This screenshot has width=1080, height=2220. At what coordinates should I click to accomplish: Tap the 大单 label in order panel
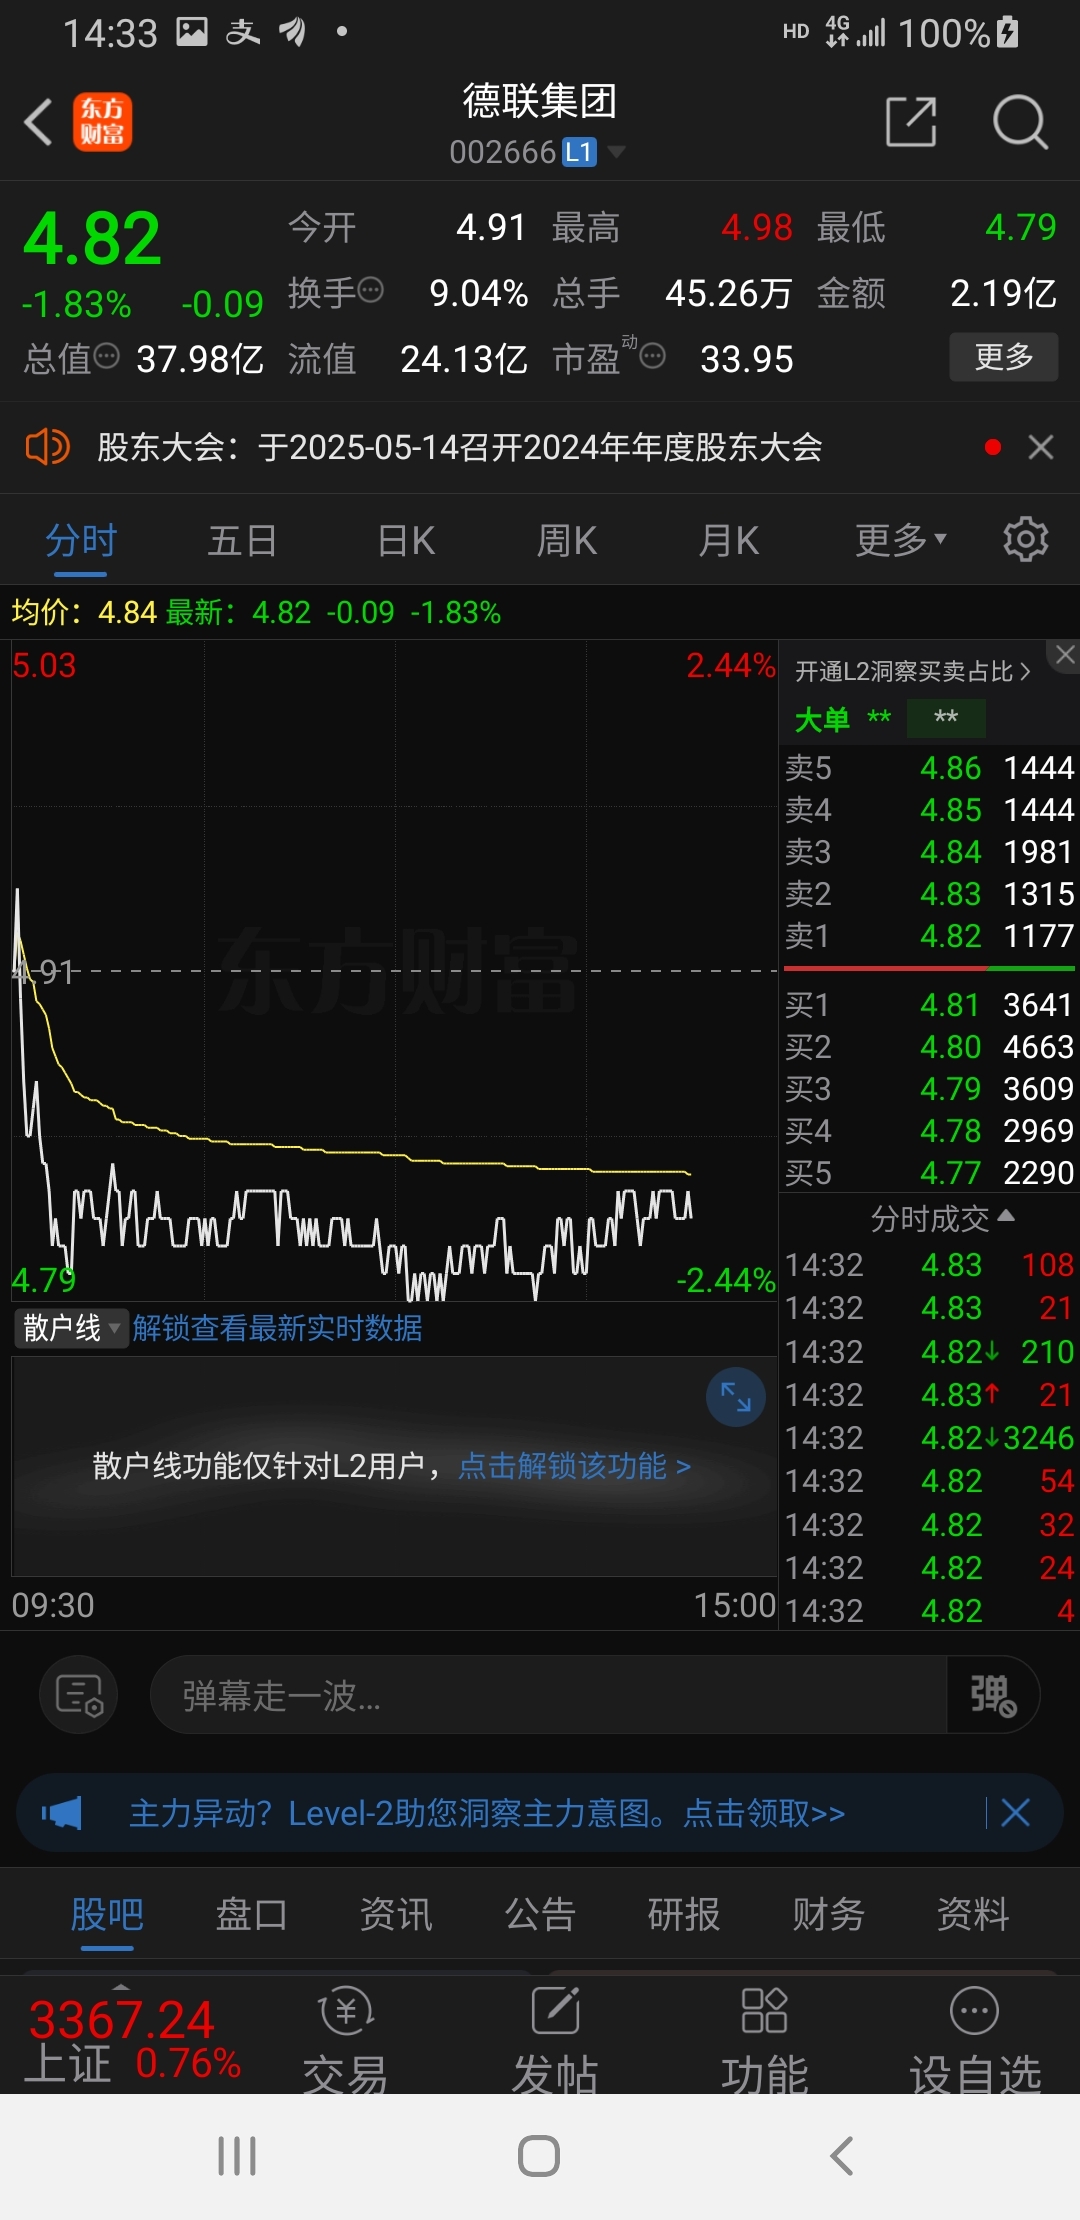822,719
